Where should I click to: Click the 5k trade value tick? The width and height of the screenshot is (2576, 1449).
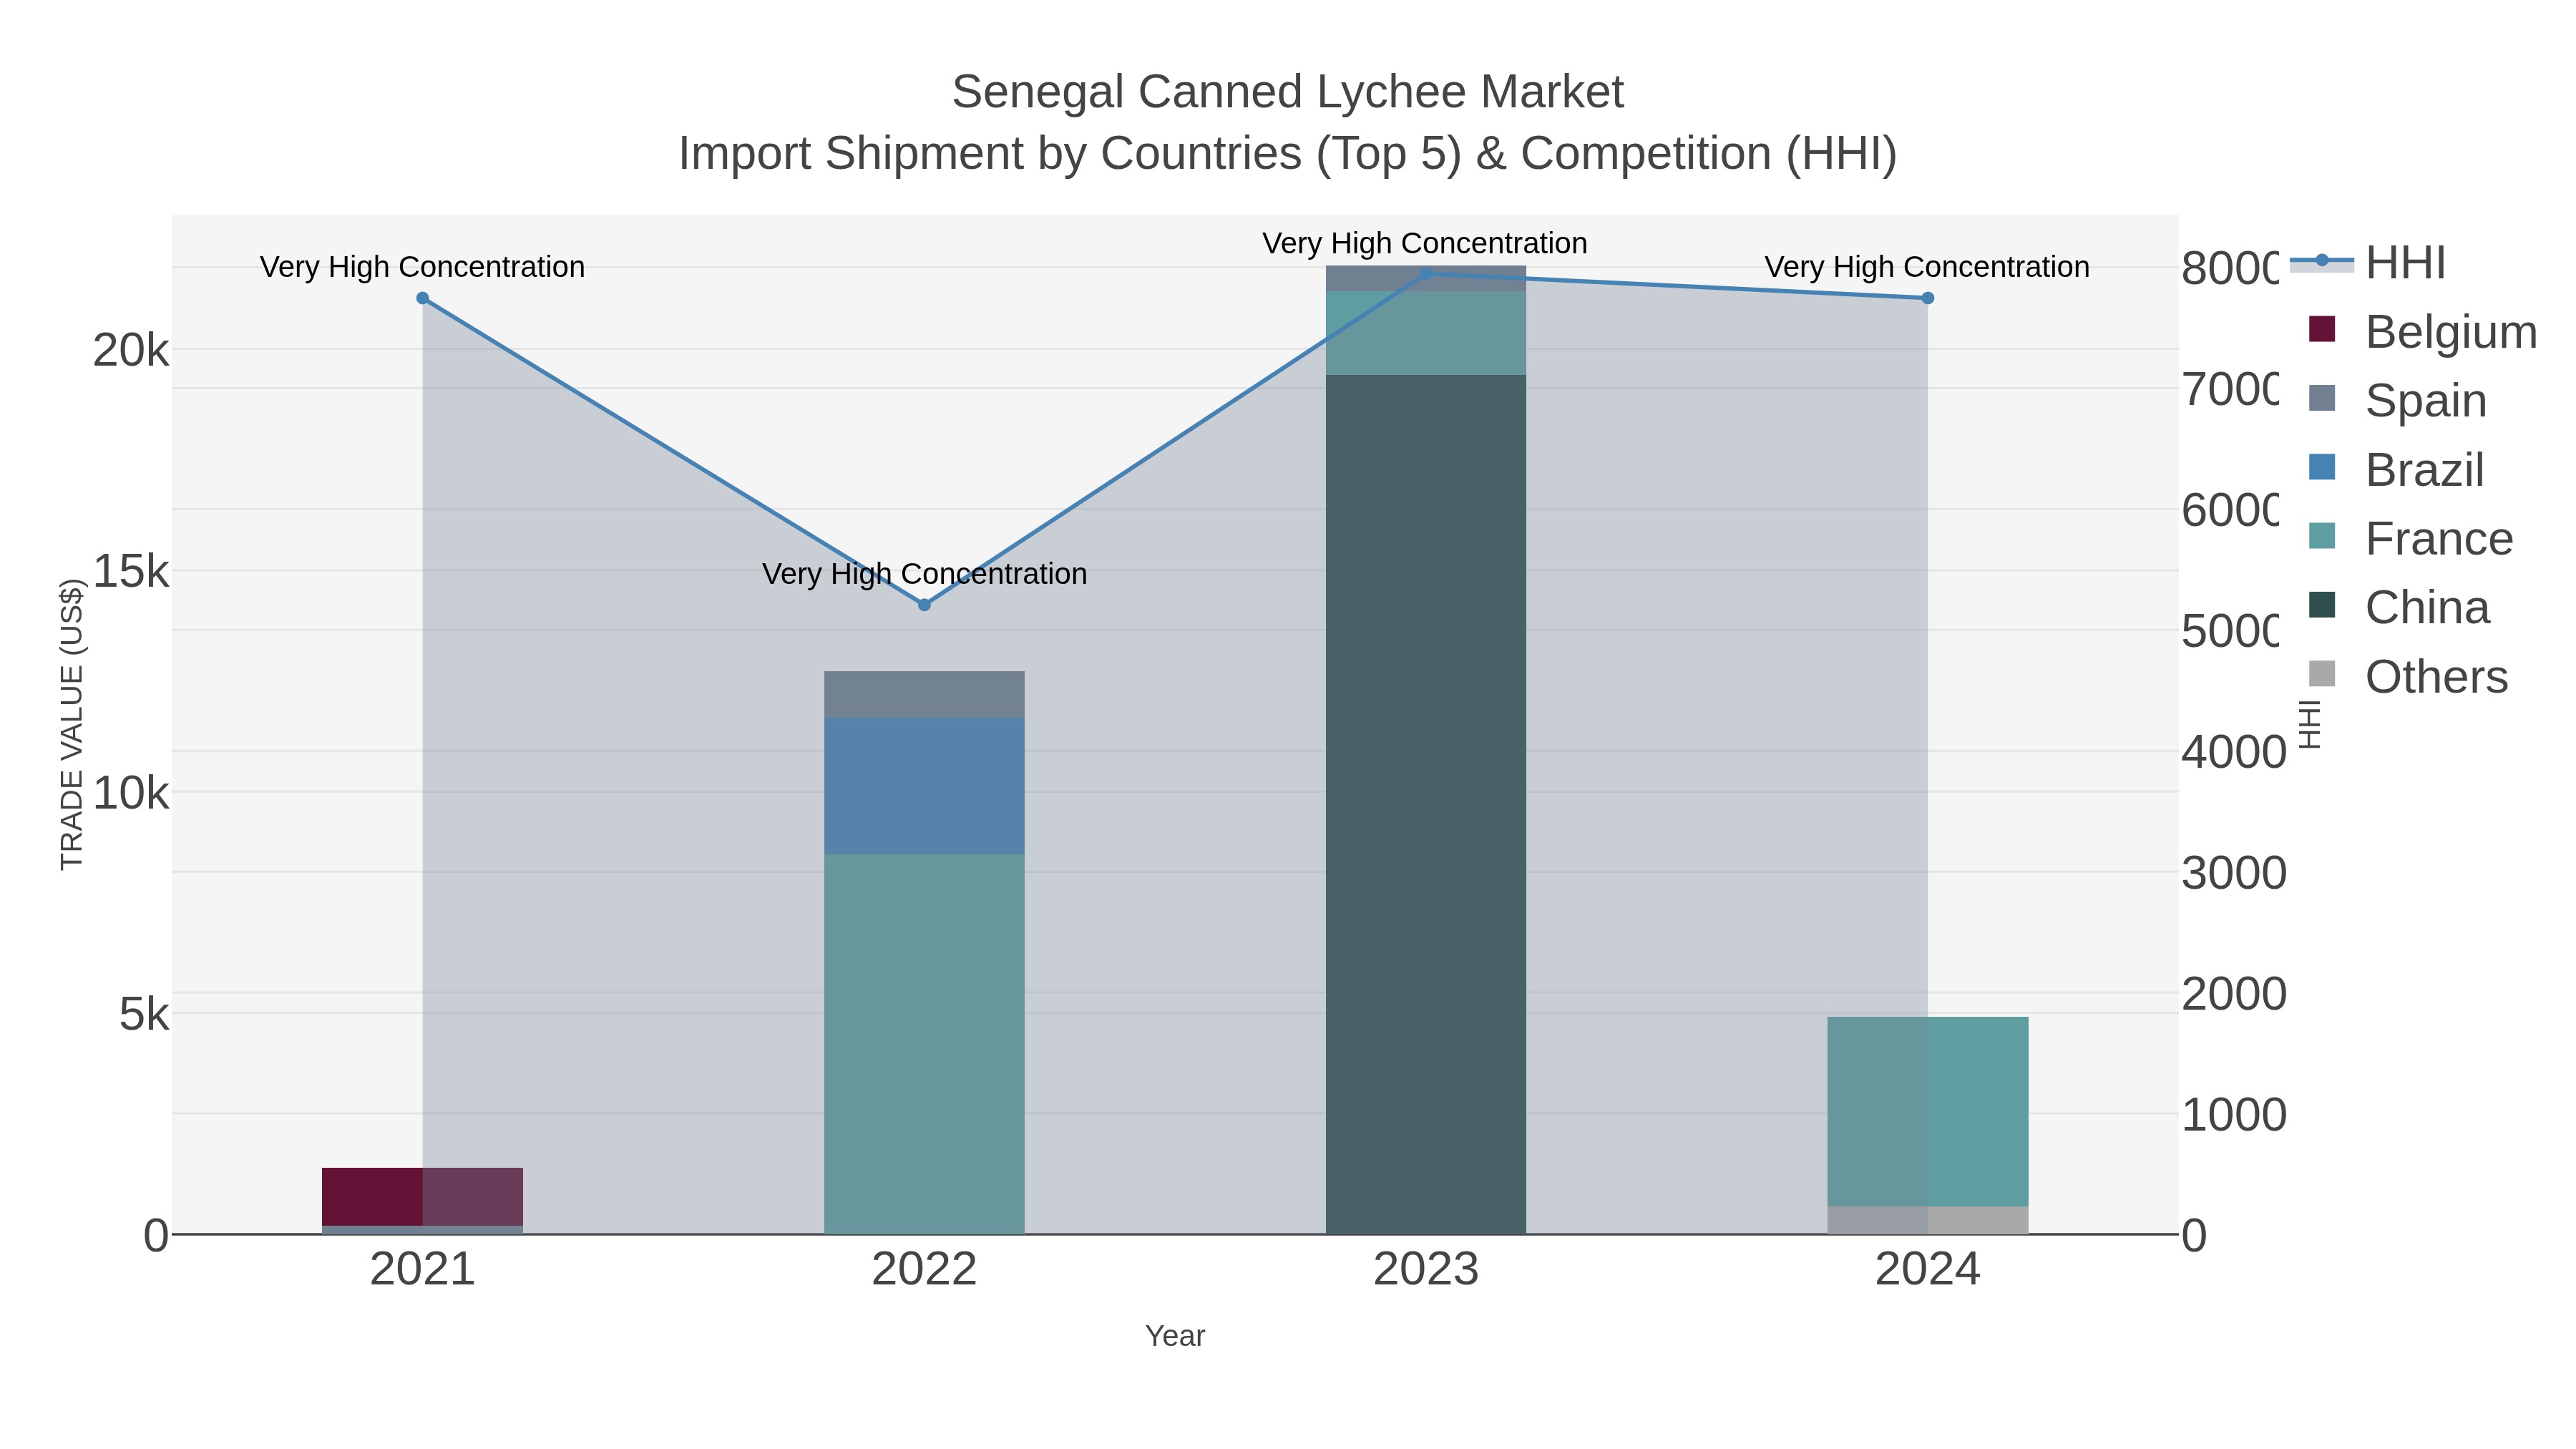[145, 1015]
